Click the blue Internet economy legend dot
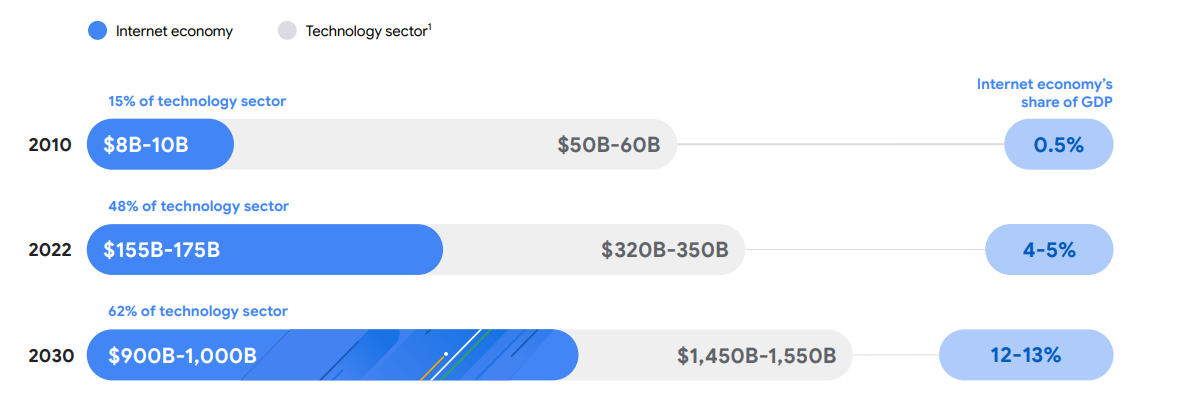The width and height of the screenshot is (1188, 419). [97, 31]
